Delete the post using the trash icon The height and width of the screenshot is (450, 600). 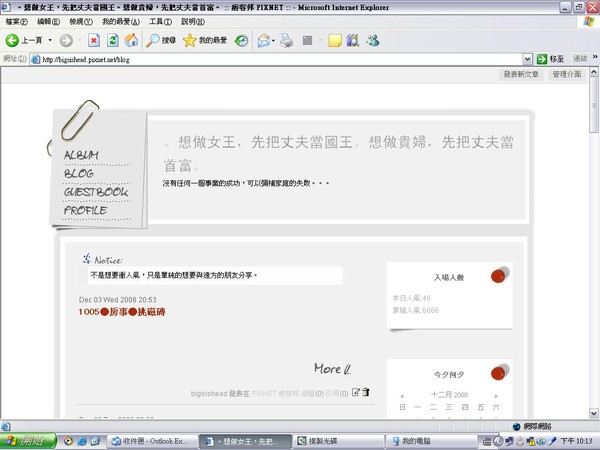[367, 392]
